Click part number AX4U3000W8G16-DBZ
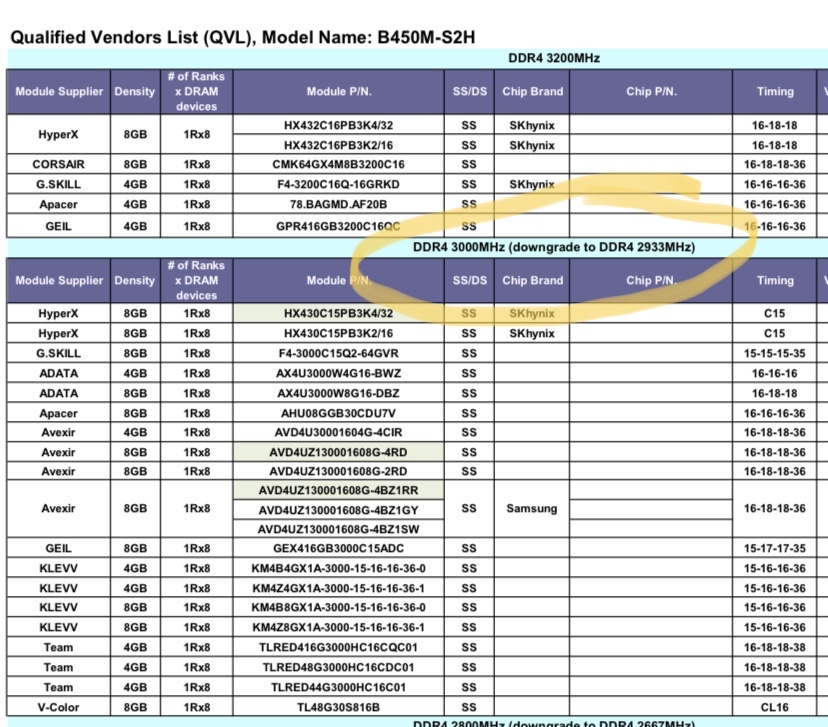The height and width of the screenshot is (727, 828). (338, 393)
